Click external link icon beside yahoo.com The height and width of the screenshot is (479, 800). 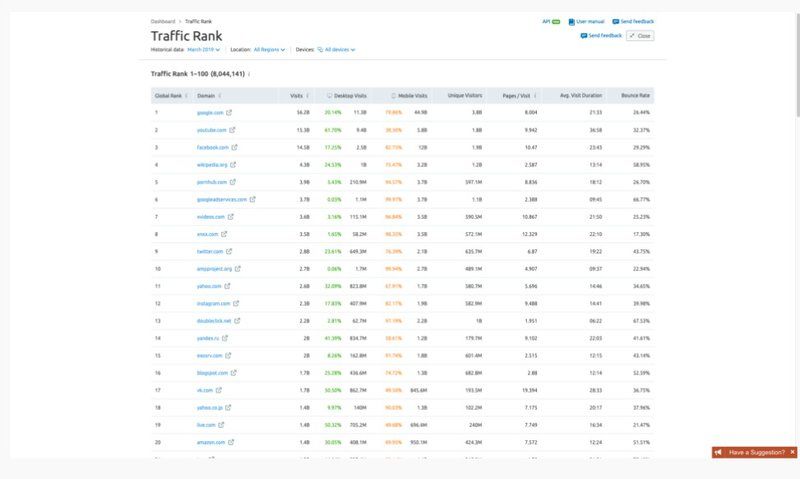tap(228, 286)
